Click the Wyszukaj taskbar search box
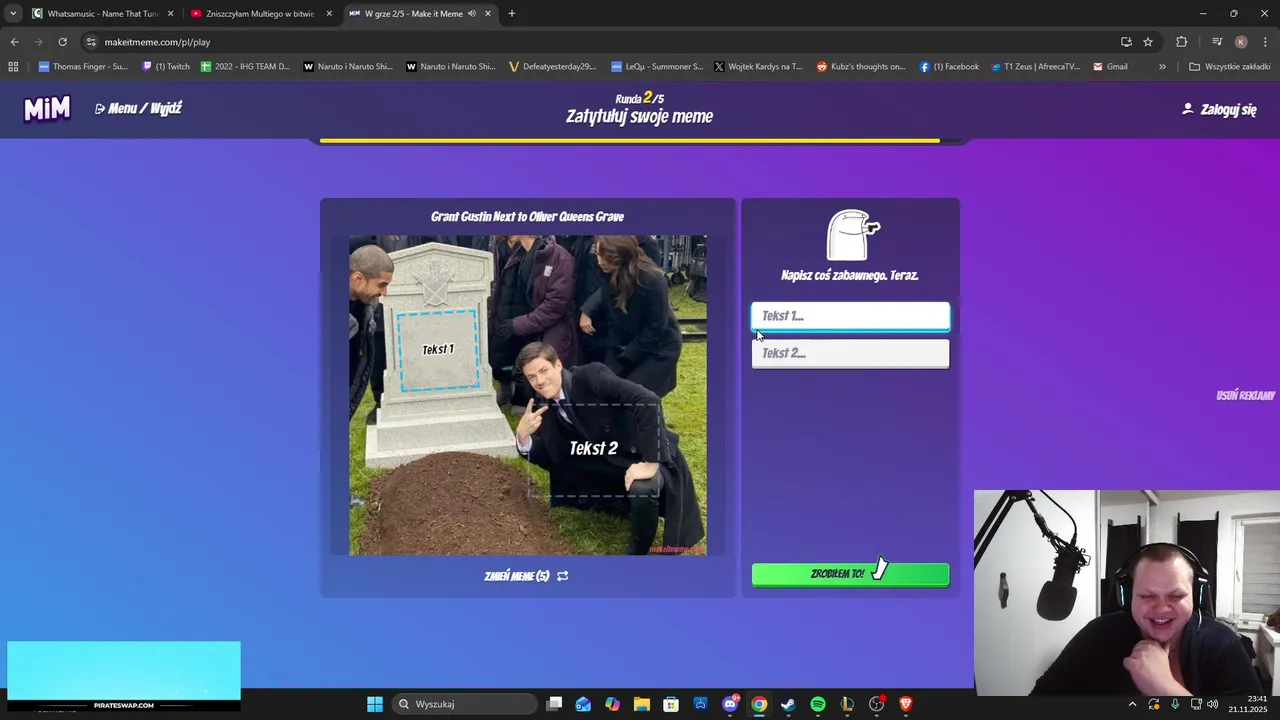 coord(464,704)
